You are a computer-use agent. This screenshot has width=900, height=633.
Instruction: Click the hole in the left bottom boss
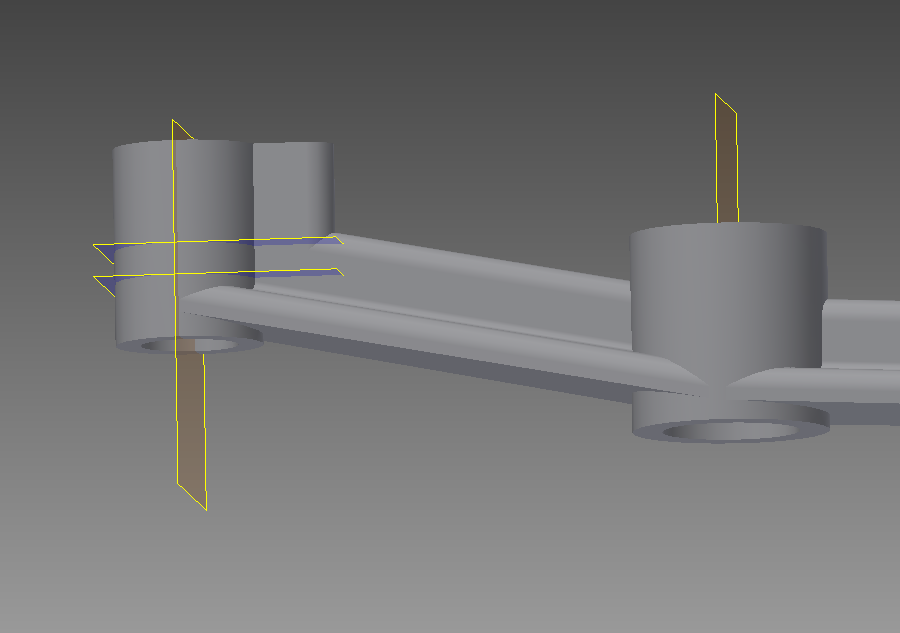coord(190,345)
